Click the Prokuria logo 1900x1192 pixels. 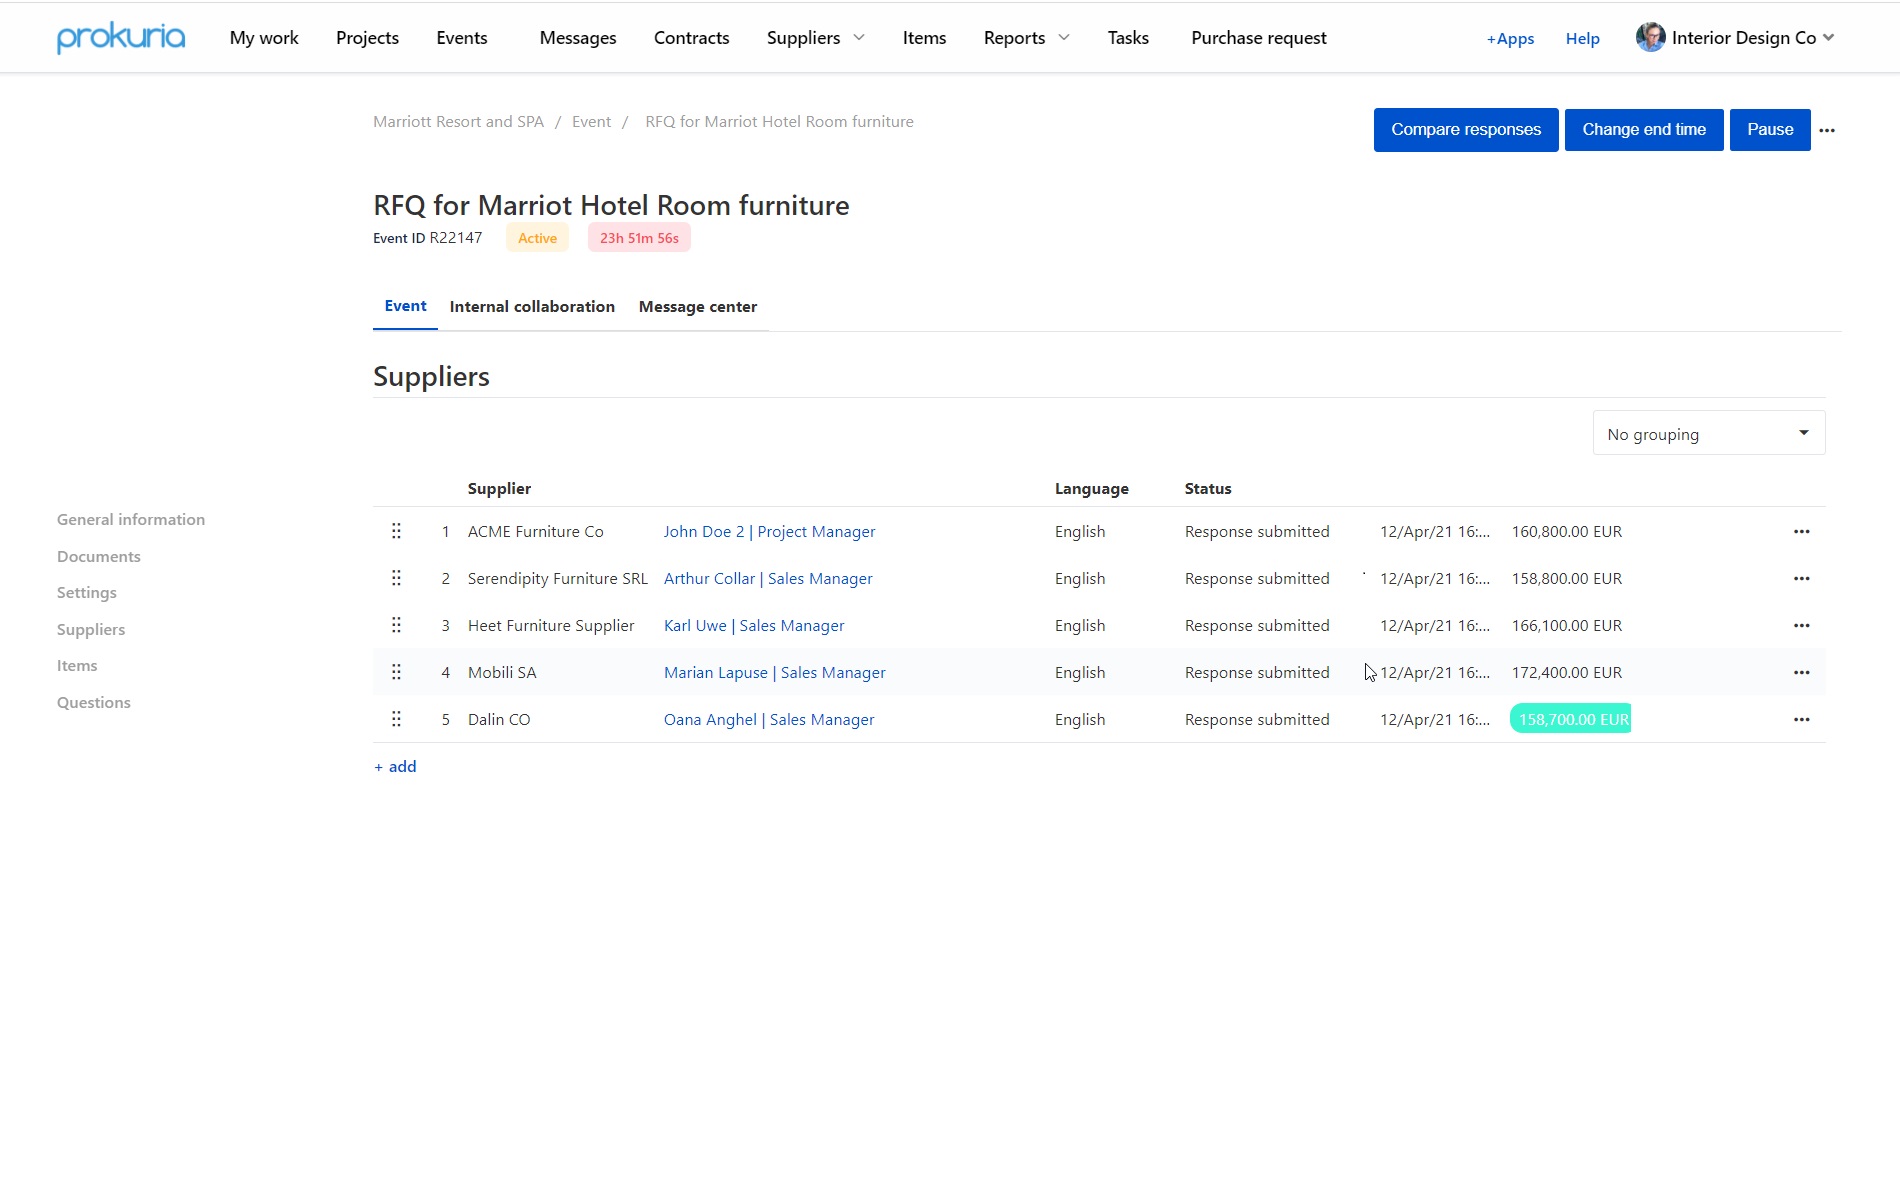(x=121, y=38)
